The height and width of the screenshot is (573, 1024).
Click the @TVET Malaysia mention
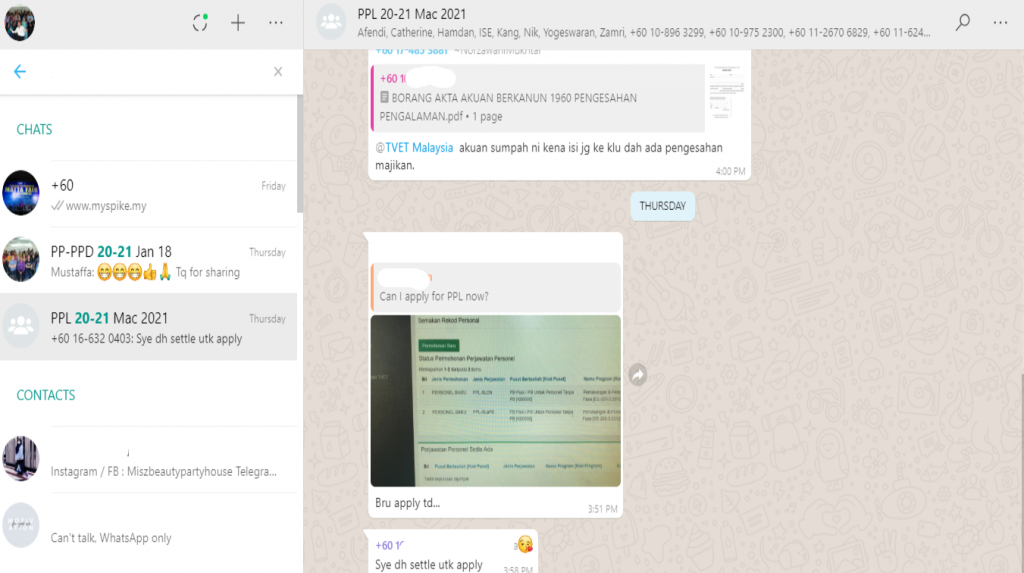[x=414, y=148]
